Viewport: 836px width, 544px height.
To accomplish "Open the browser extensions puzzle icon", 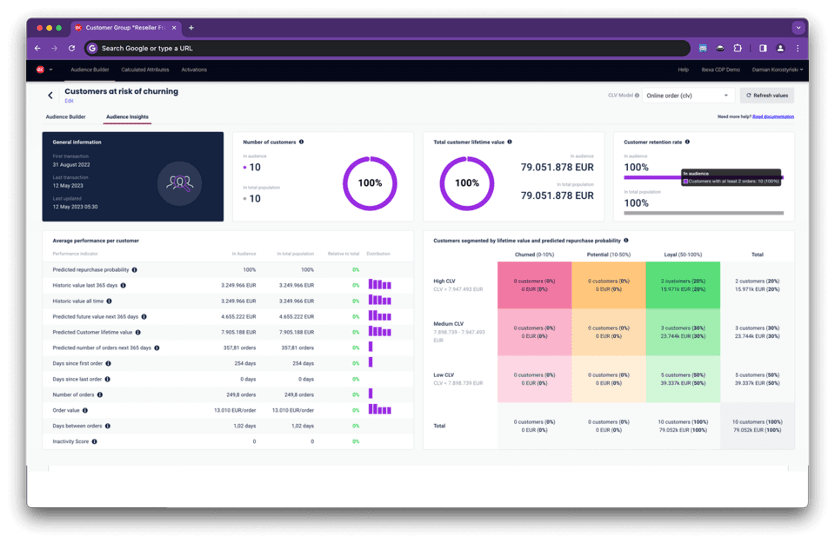I will [738, 48].
